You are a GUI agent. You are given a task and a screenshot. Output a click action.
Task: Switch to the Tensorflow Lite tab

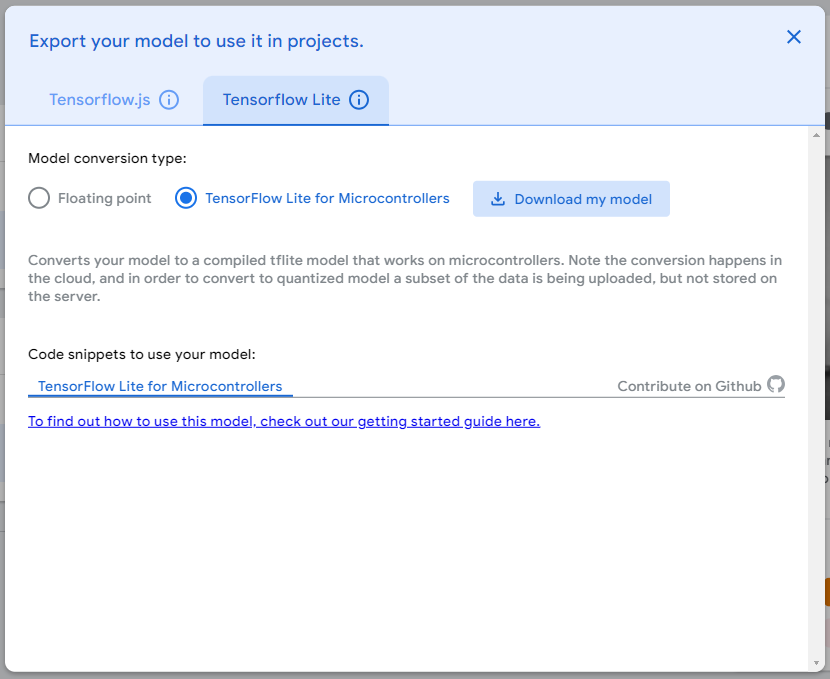296,100
